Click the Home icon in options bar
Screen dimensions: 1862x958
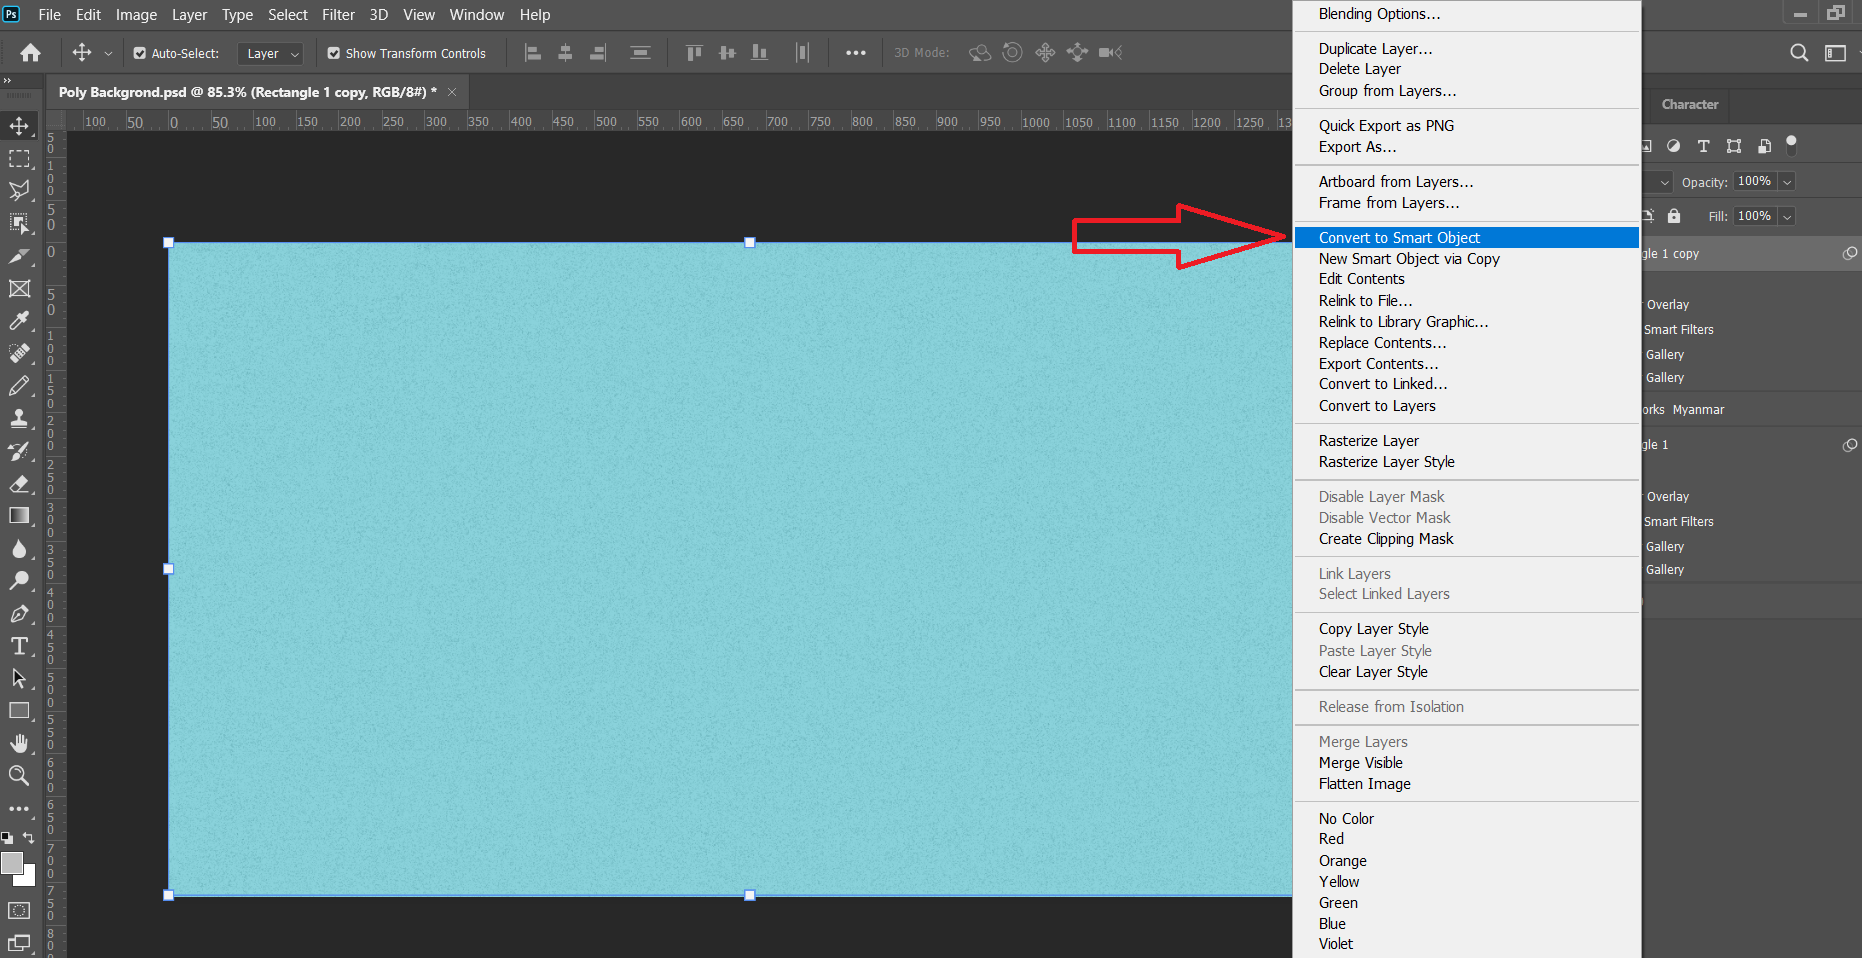31,53
